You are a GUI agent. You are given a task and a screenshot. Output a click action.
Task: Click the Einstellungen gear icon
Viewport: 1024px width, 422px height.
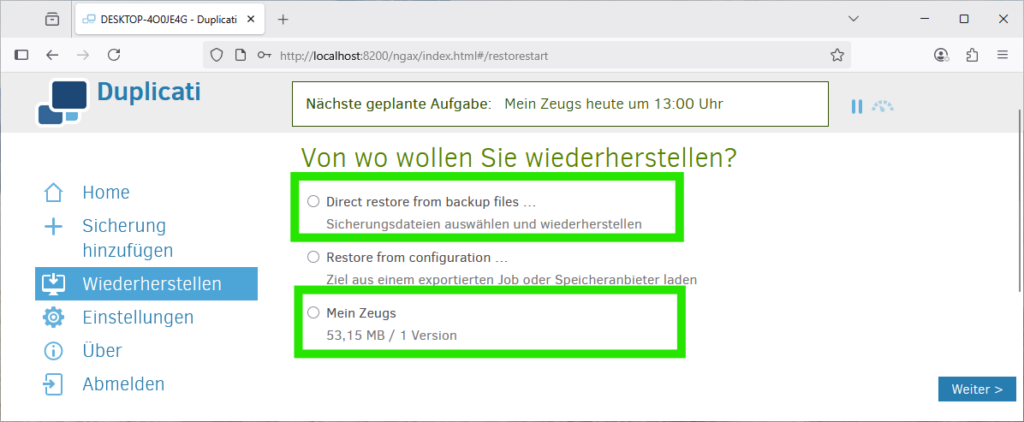point(53,317)
